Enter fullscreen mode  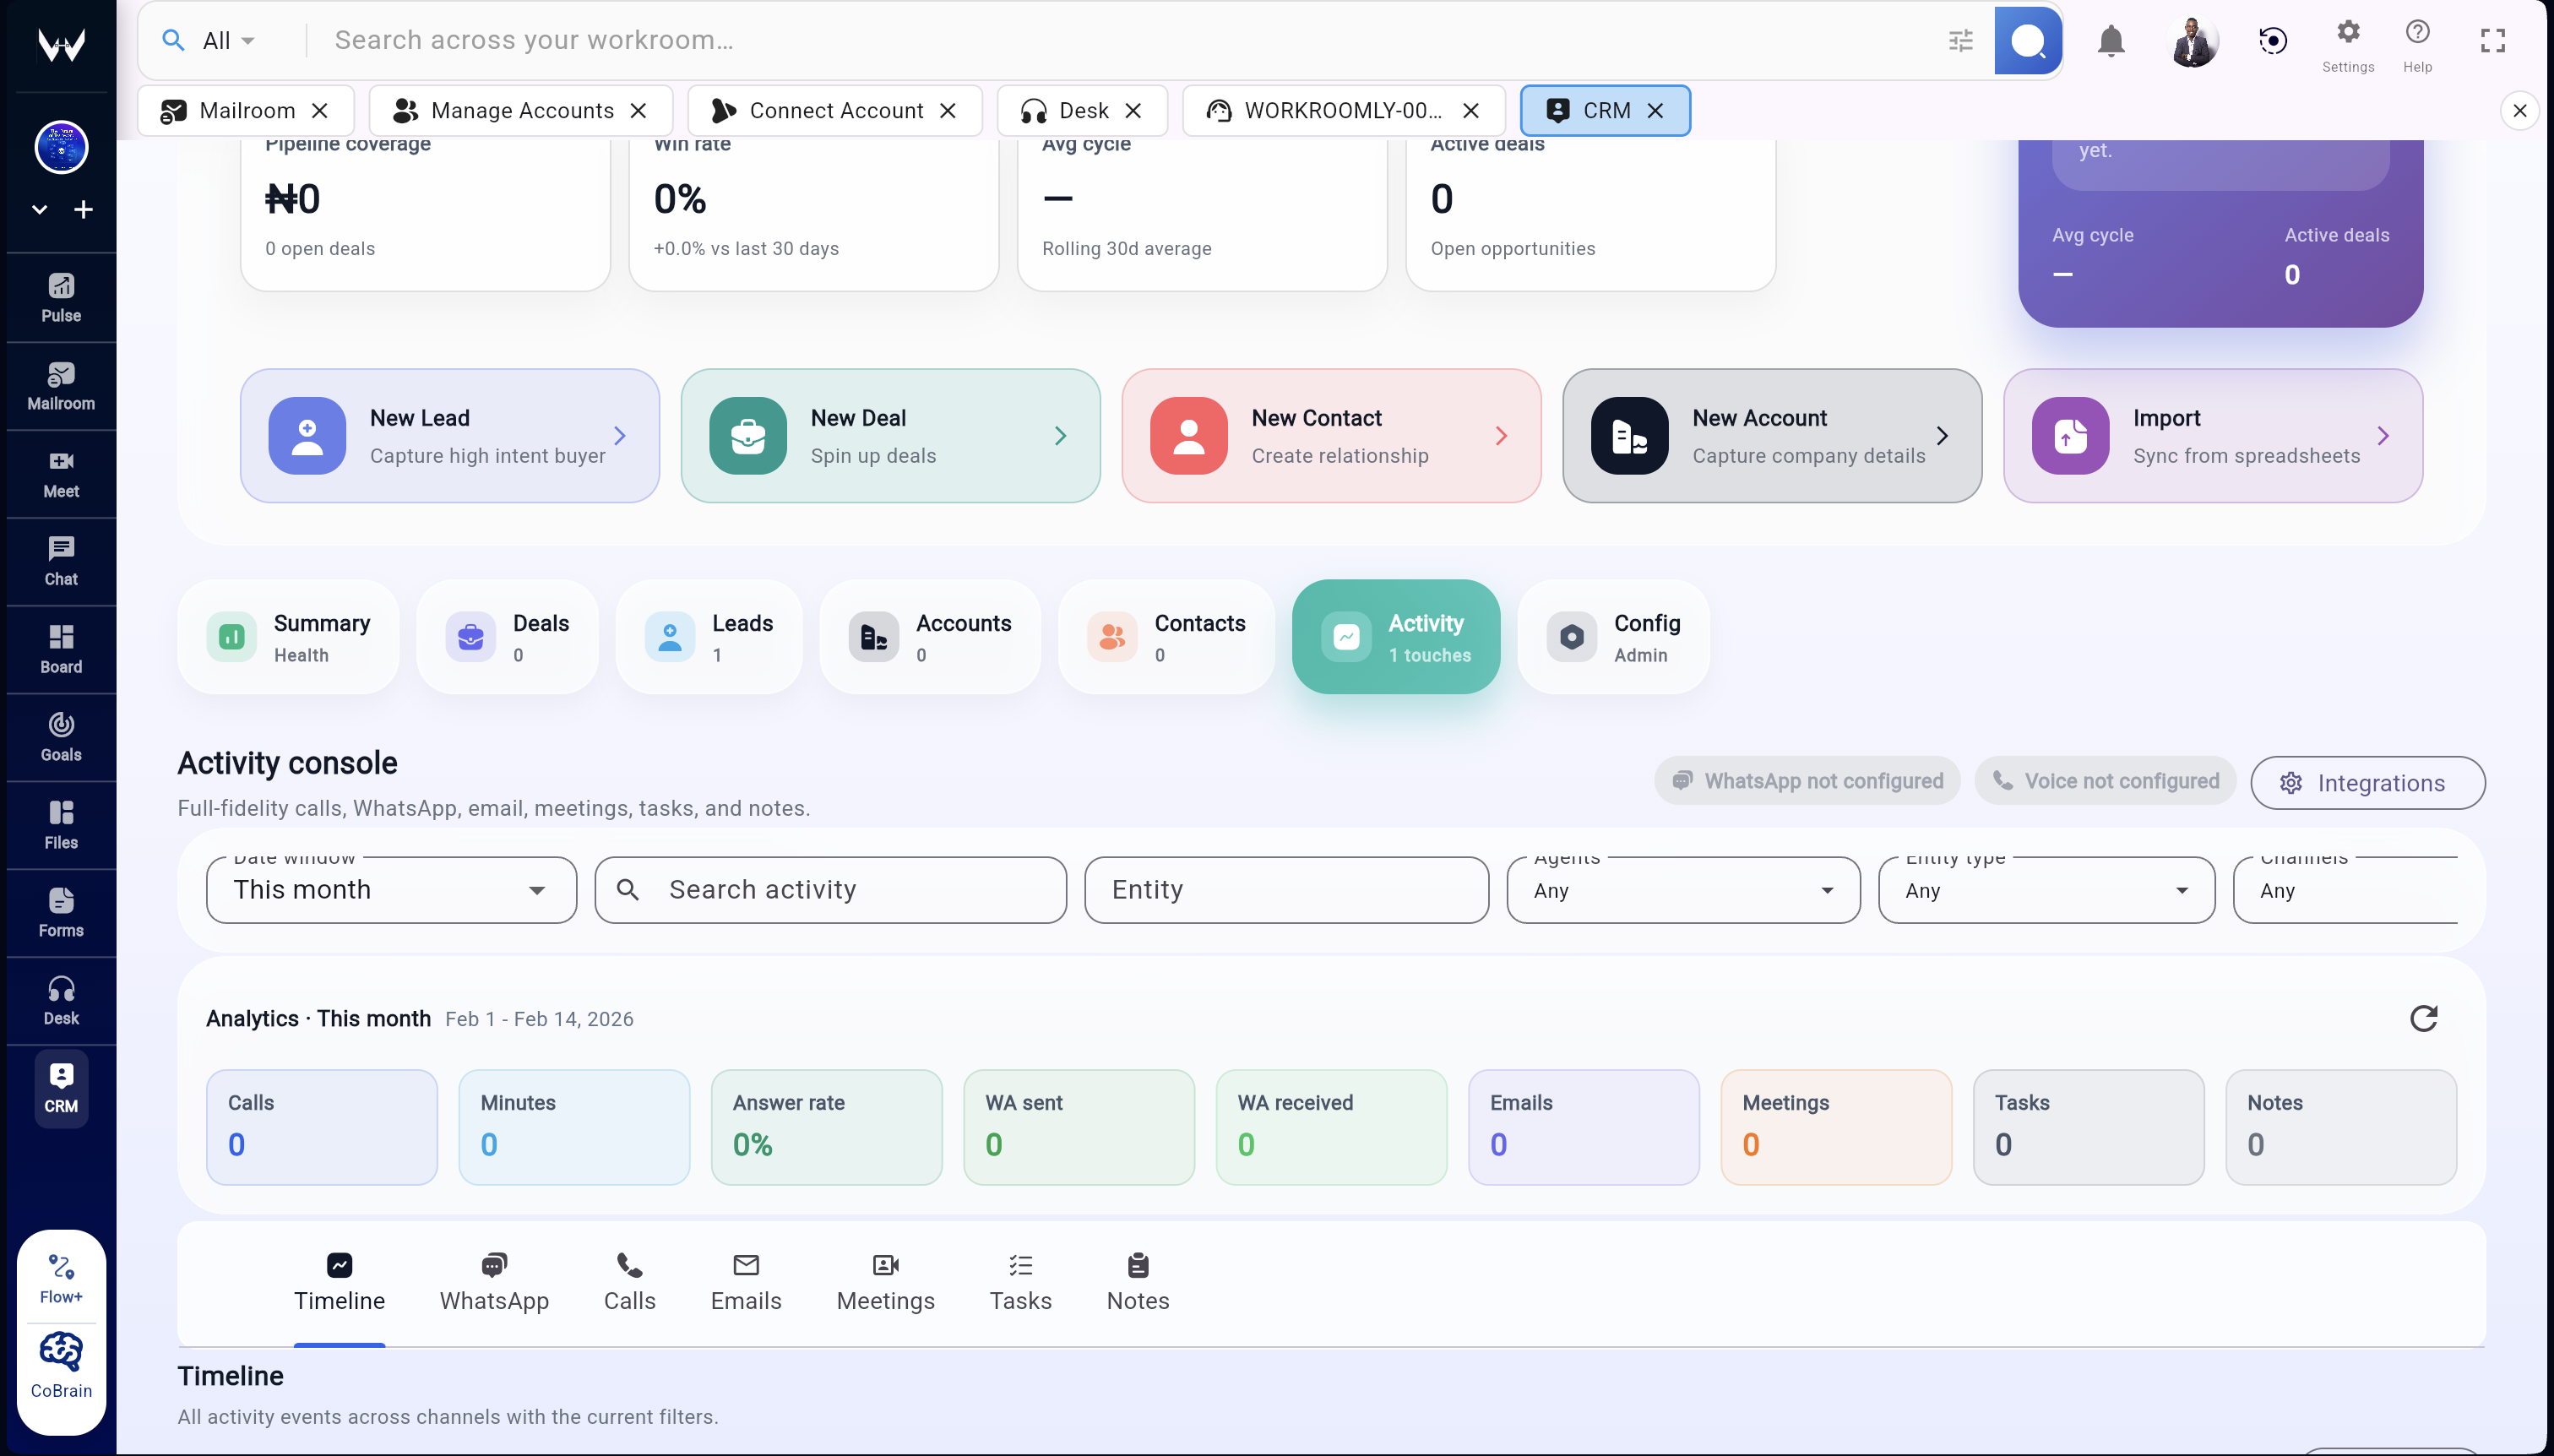(x=2491, y=40)
